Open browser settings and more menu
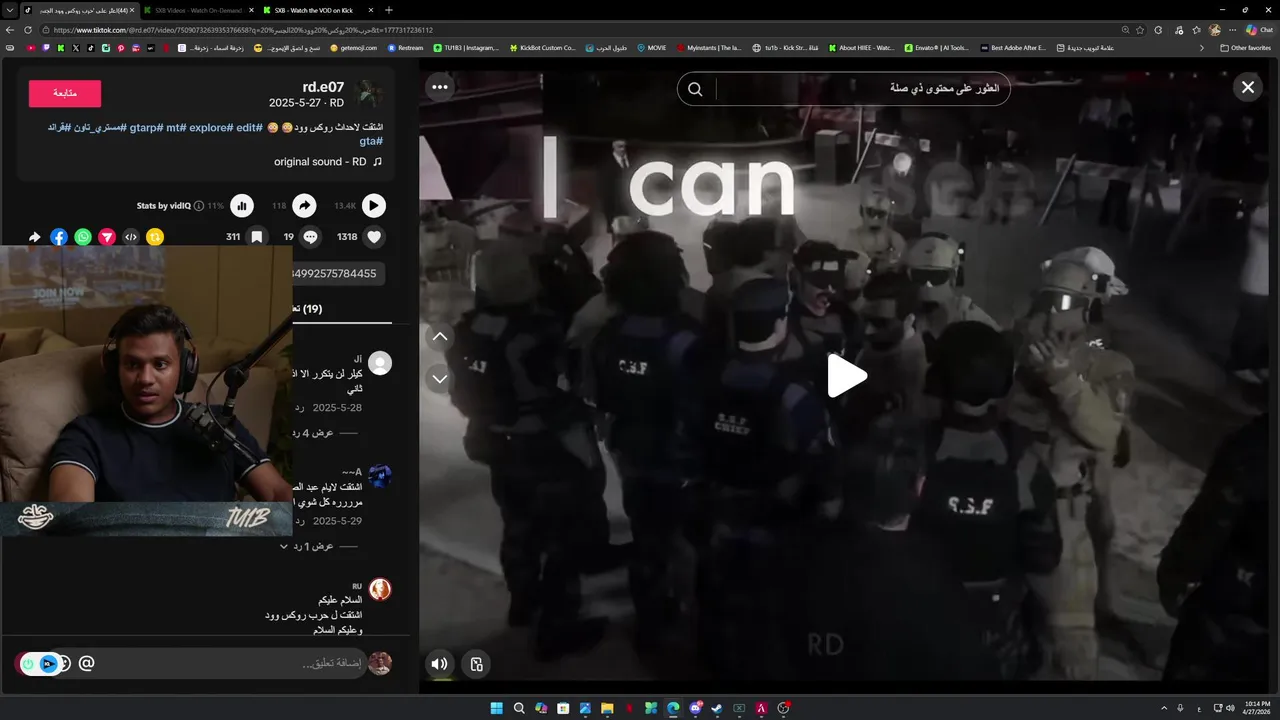1280x720 pixels. pyautogui.click(x=1231, y=30)
